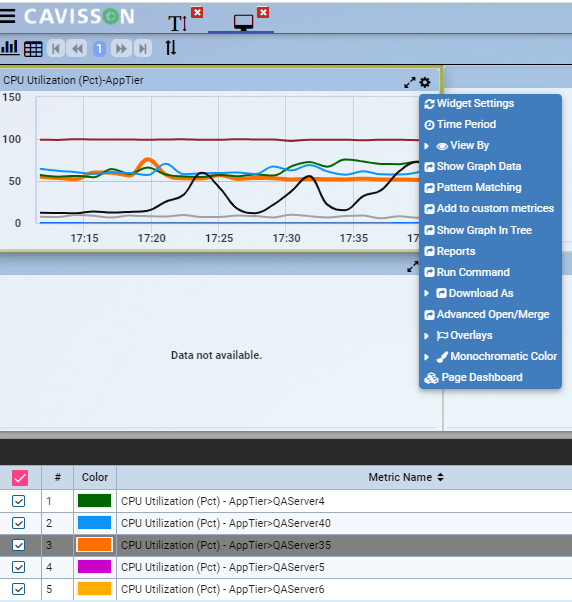Open CPU Utilization widget gear settings
The height and width of the screenshot is (602, 572).
tap(425, 82)
